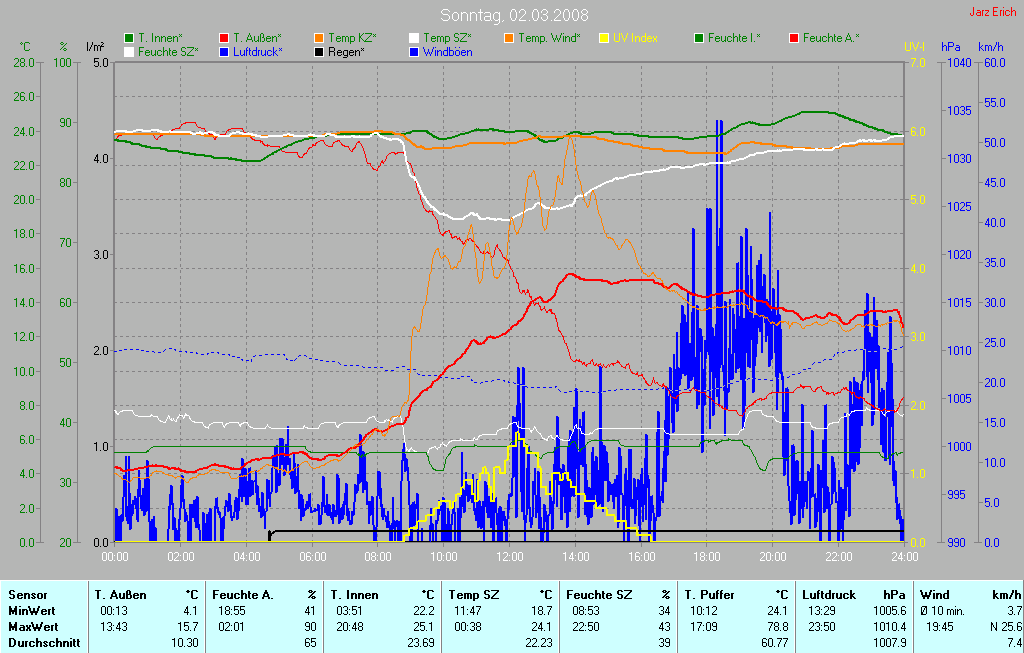Click the green T. Innen legend swatch
The height and width of the screenshot is (653, 1024).
[x=129, y=38]
